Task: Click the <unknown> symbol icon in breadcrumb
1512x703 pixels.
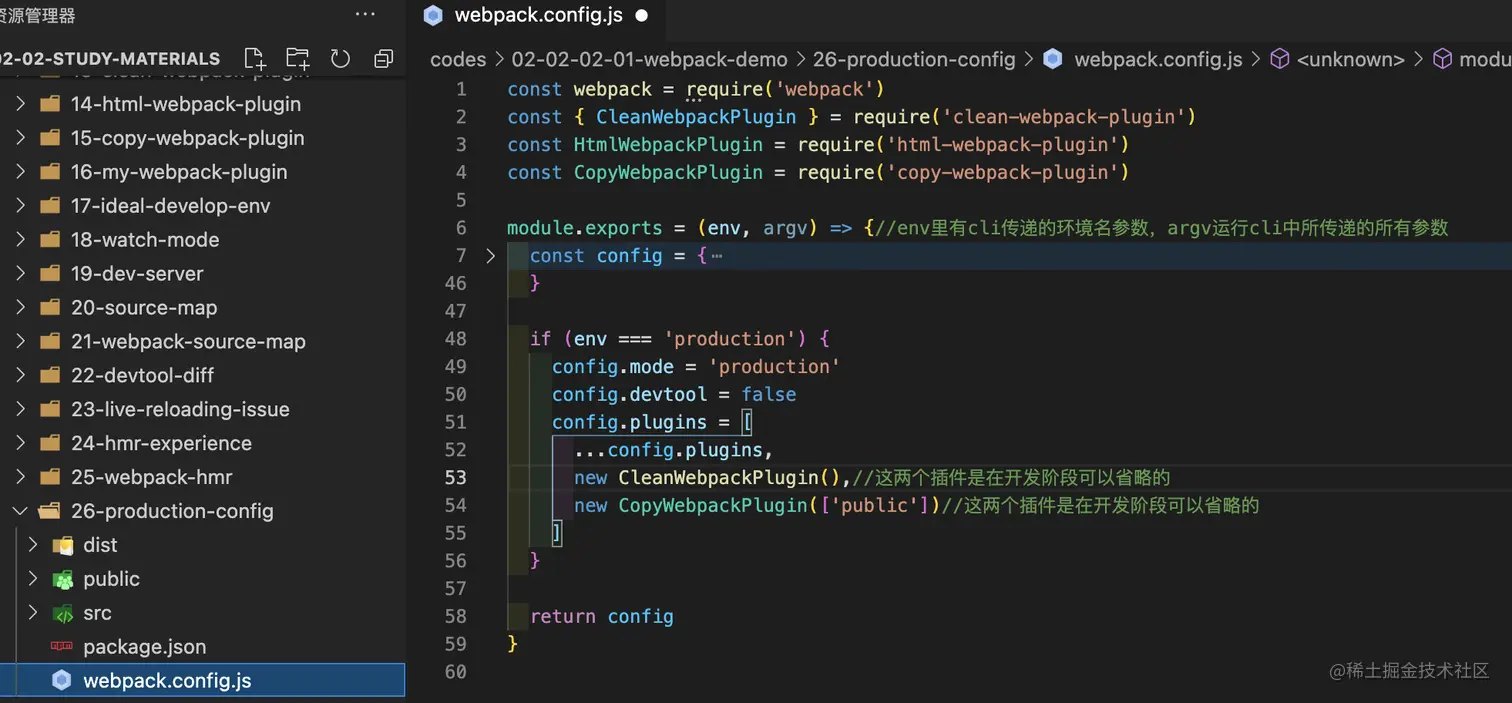Action: pos(1279,59)
